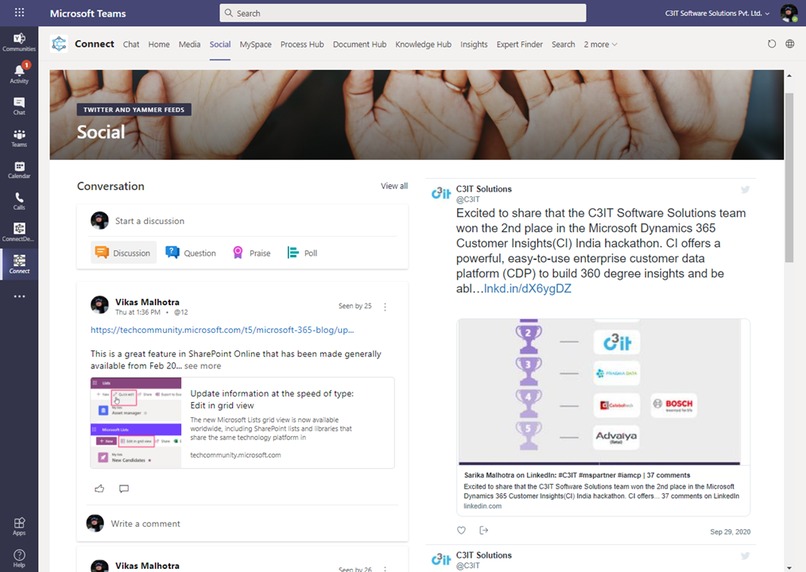
Task: Open C3IT Solutions name on second tweet
Action: (x=484, y=556)
